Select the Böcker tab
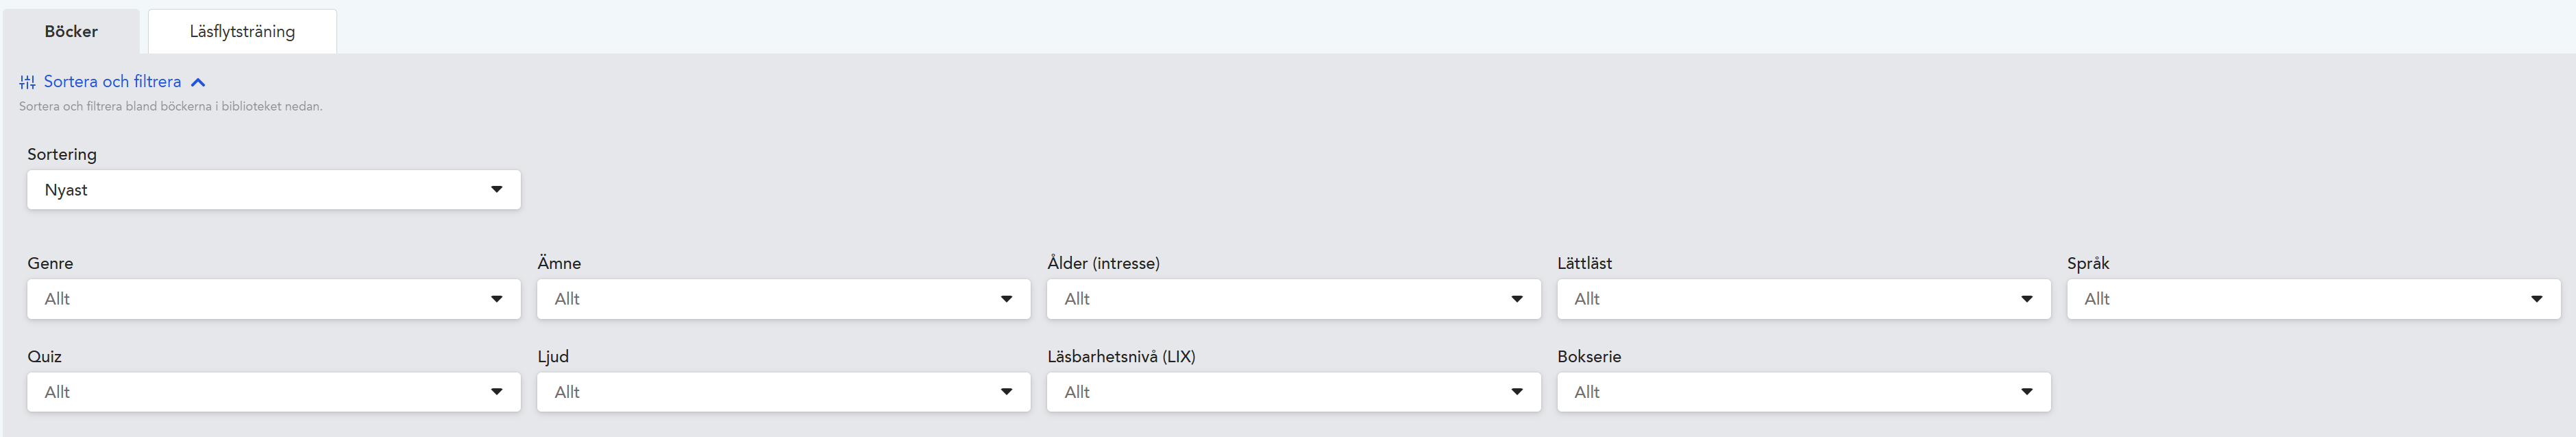This screenshot has width=2576, height=437. coord(71,31)
